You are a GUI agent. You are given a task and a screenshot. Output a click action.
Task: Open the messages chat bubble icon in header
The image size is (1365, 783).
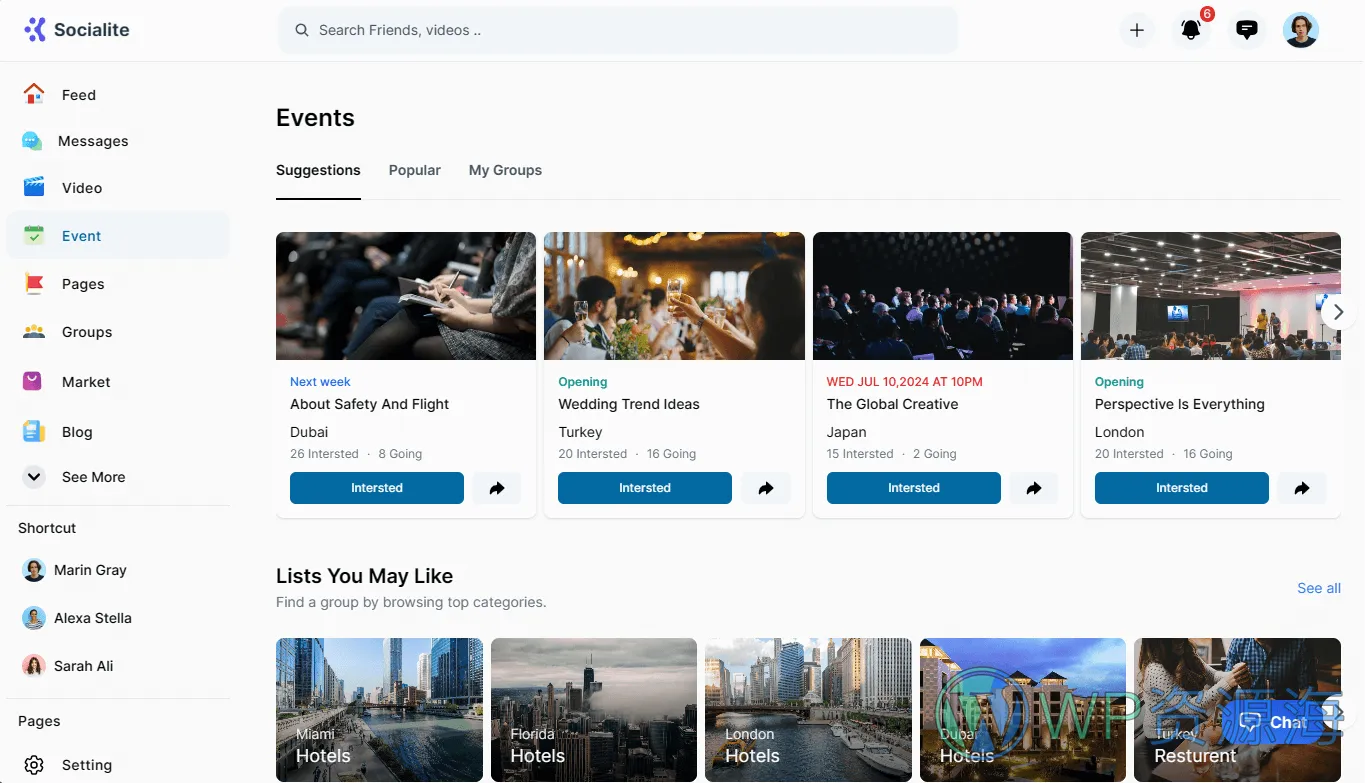(x=1246, y=30)
